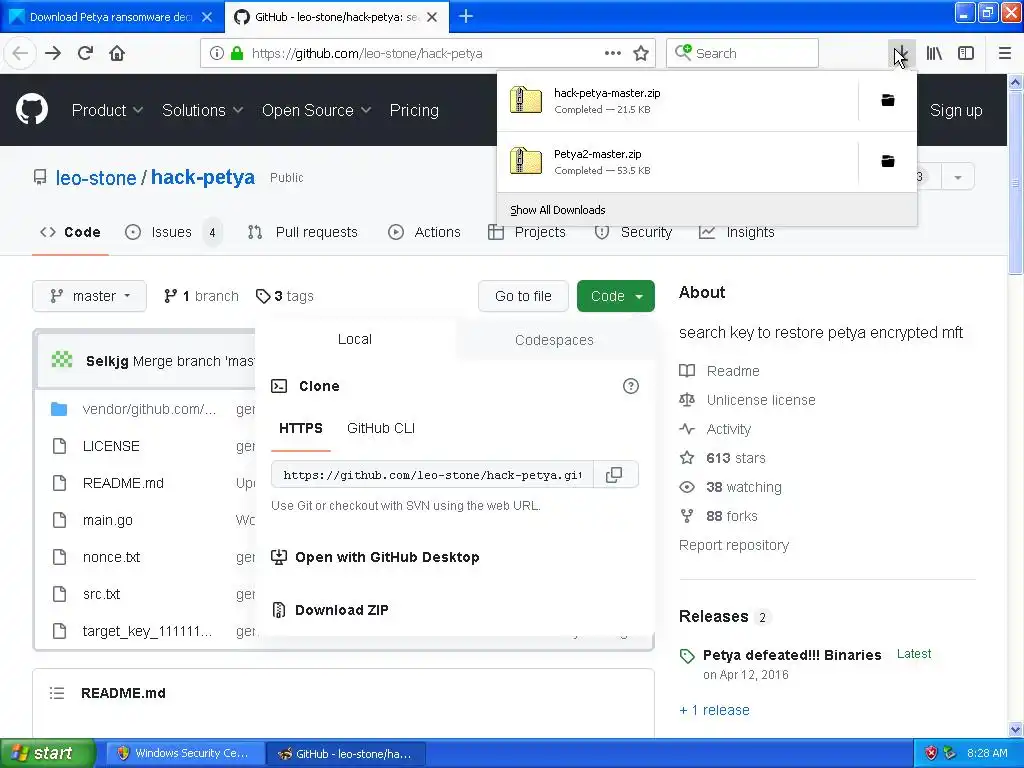1024x768 pixels.
Task: Open hack-petya-master.zip from downloads list
Action: click(677, 101)
